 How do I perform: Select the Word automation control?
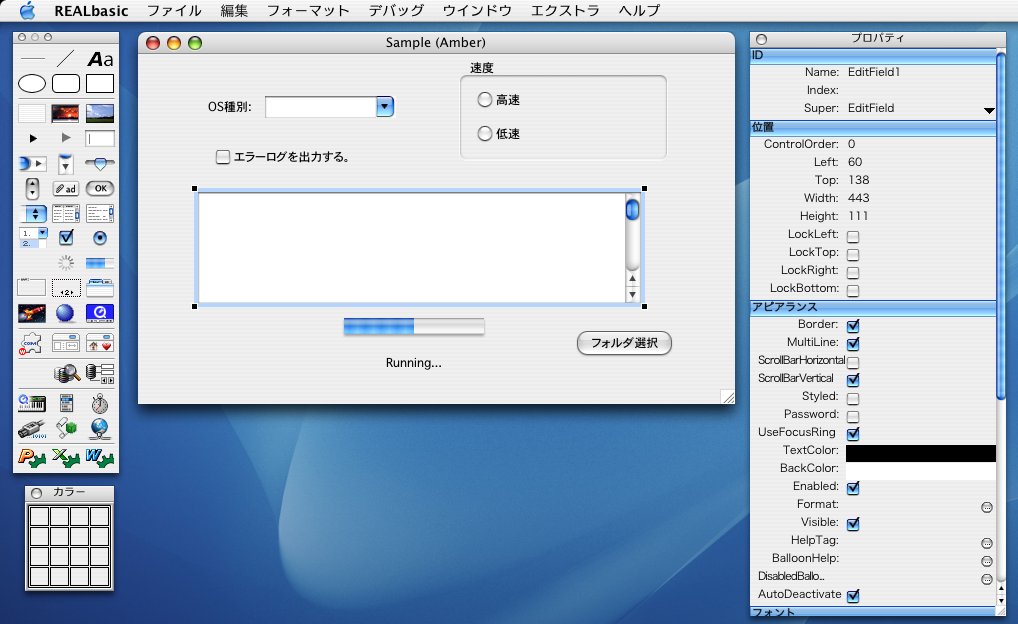[x=99, y=458]
